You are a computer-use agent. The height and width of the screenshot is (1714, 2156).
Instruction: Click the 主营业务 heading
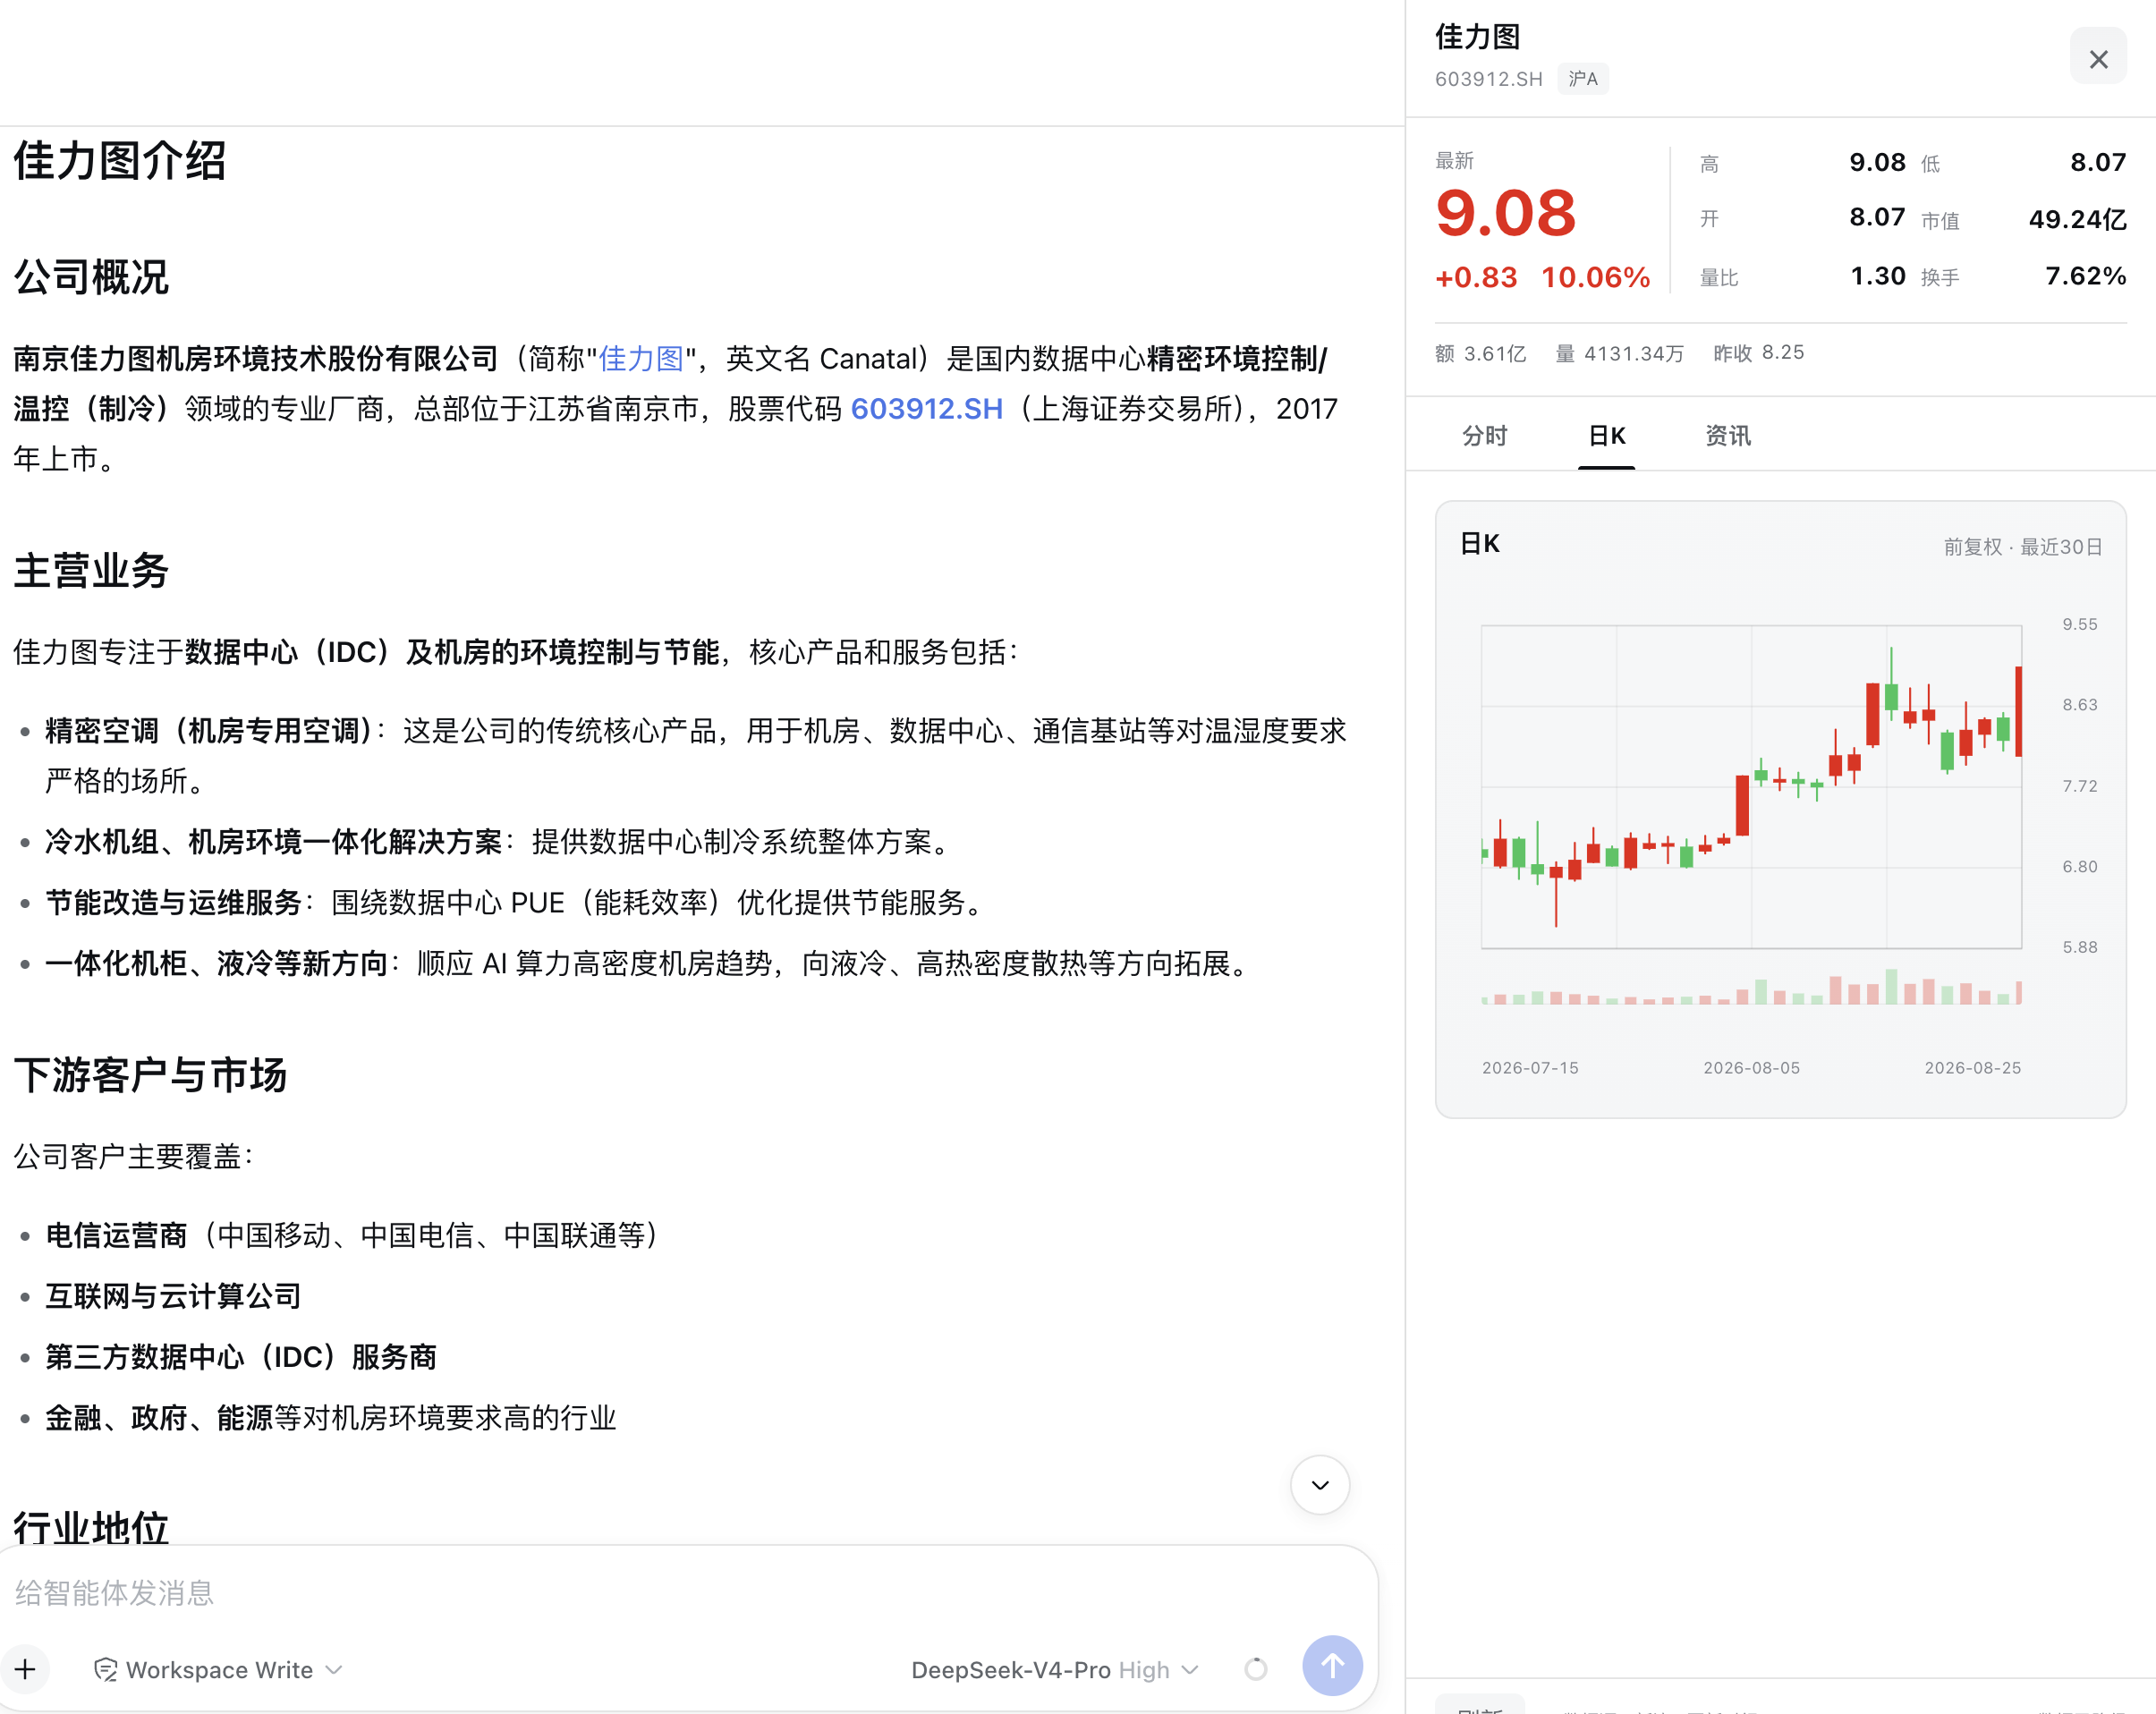point(91,570)
